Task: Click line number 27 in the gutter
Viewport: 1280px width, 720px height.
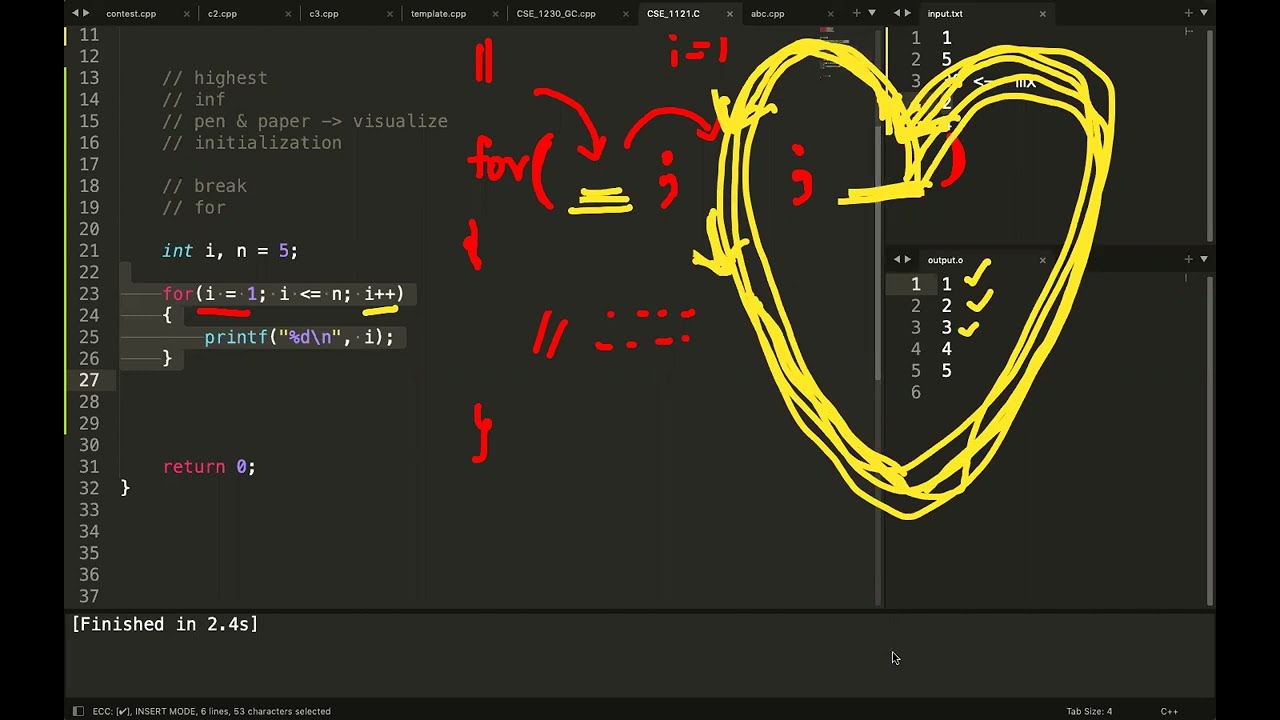Action: pyautogui.click(x=89, y=380)
